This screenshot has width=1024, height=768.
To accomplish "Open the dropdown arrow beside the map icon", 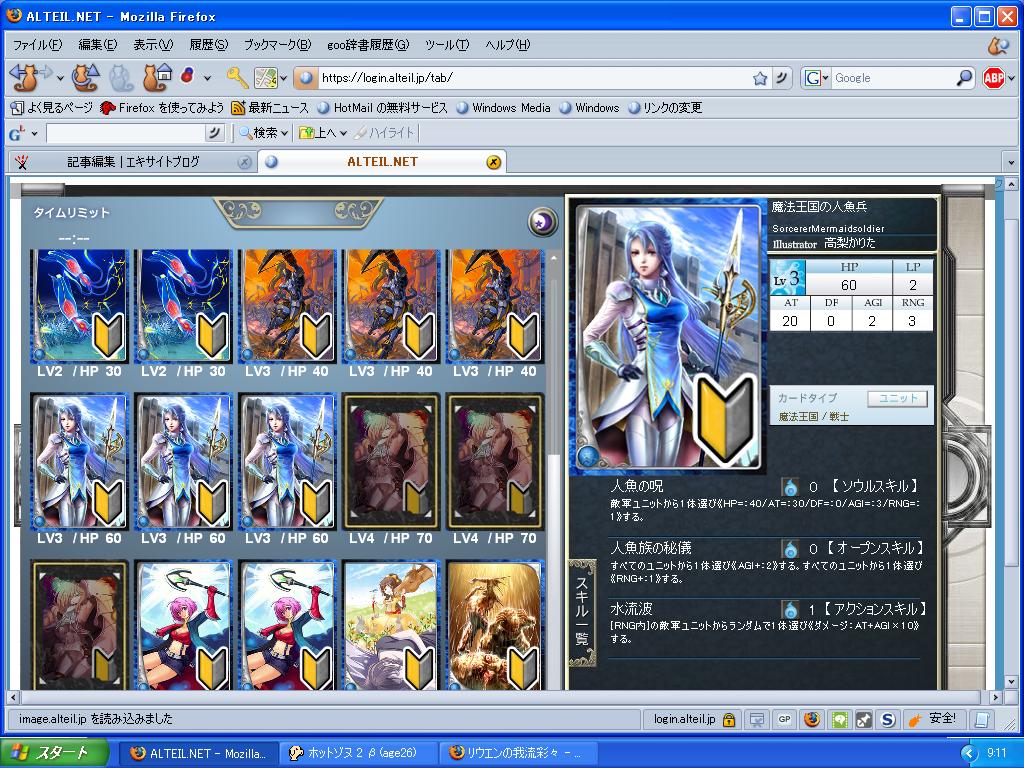I will click(283, 78).
